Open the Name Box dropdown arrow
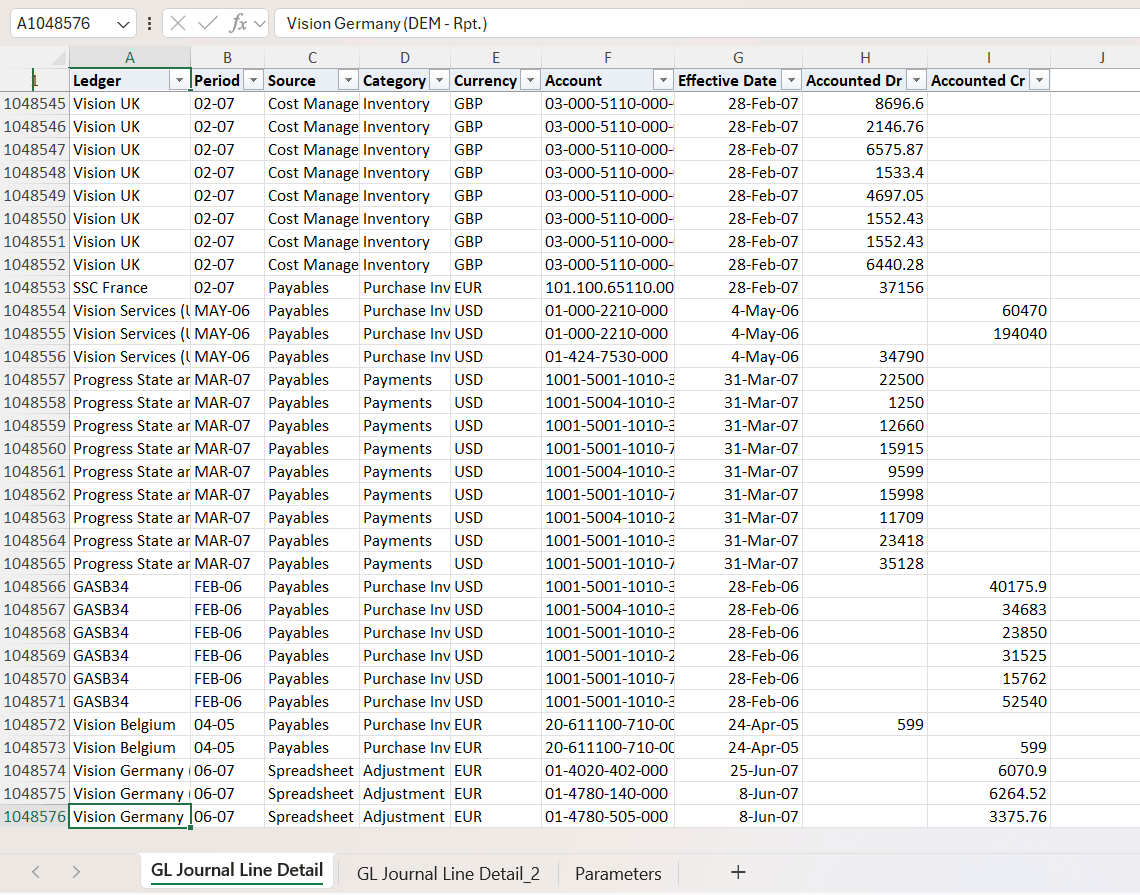The height and width of the screenshot is (895, 1140). (123, 24)
